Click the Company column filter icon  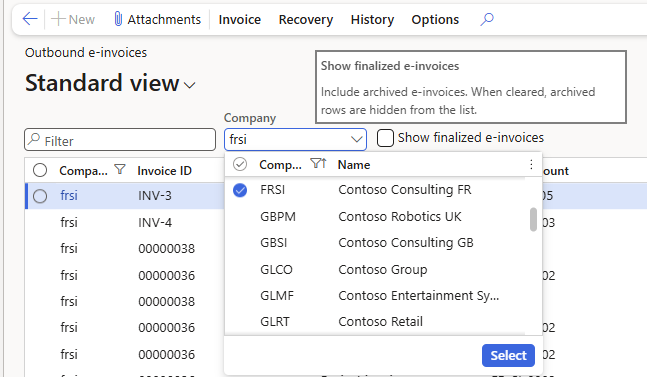[x=120, y=170]
